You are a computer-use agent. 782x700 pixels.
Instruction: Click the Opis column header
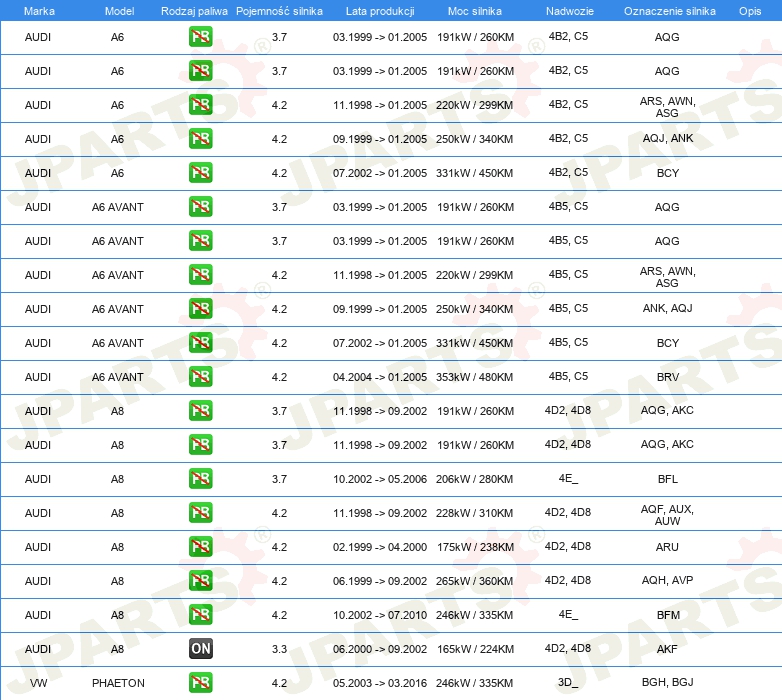pos(749,10)
